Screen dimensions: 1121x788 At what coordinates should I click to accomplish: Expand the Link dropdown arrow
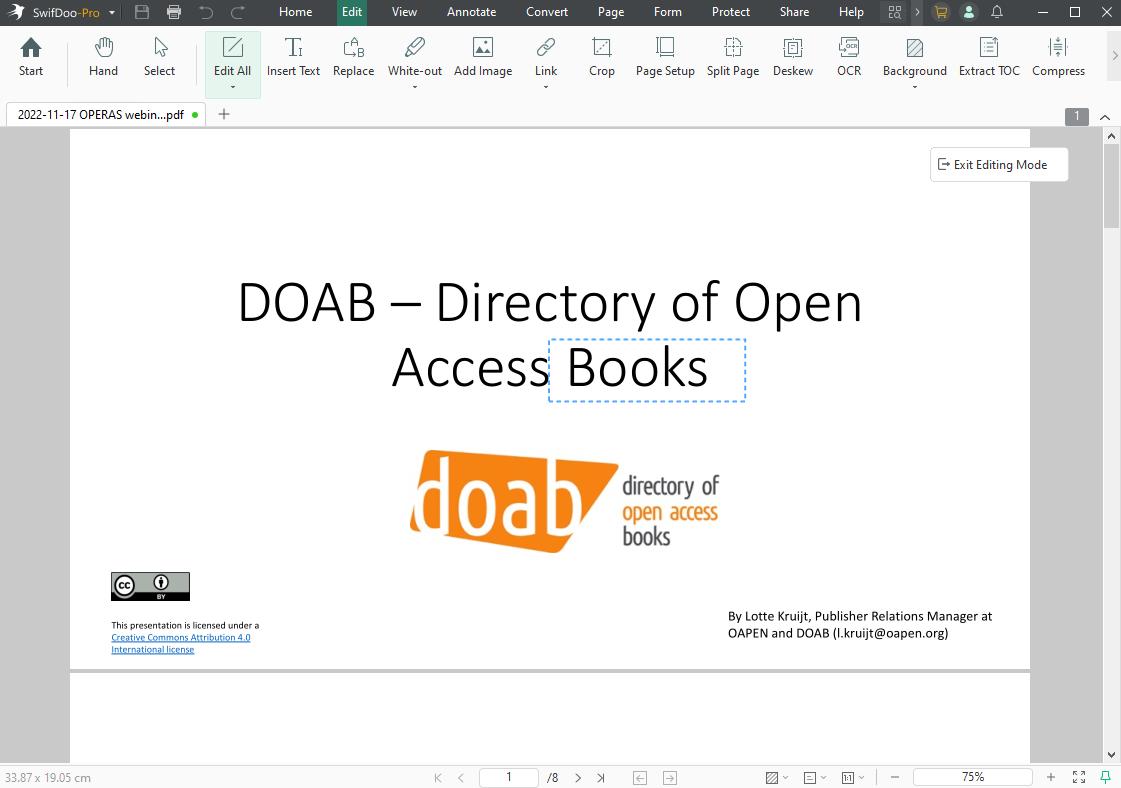coord(545,87)
